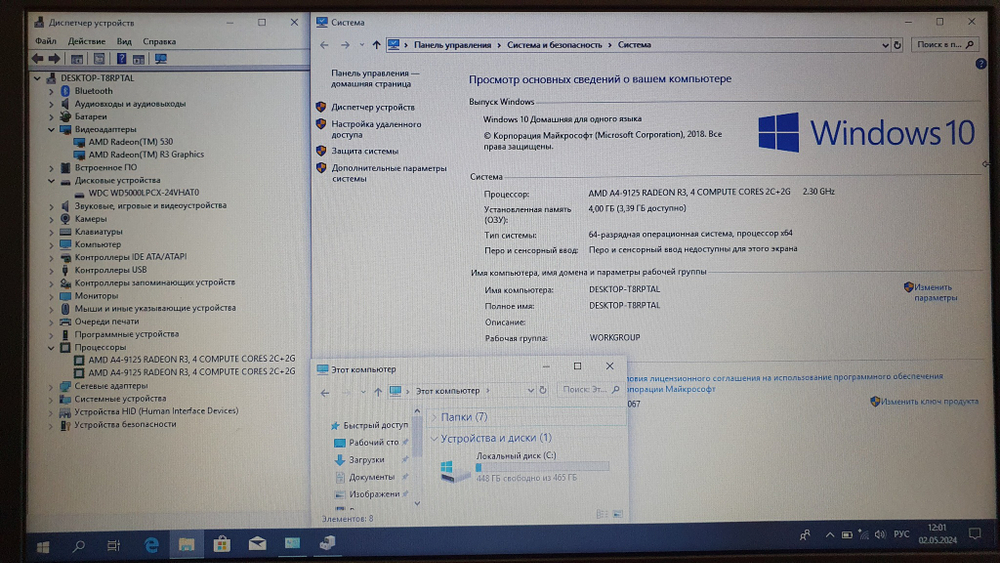This screenshot has width=1000, height=563.
Task: Select Рабочий стол in quick access
Action: tap(374, 442)
